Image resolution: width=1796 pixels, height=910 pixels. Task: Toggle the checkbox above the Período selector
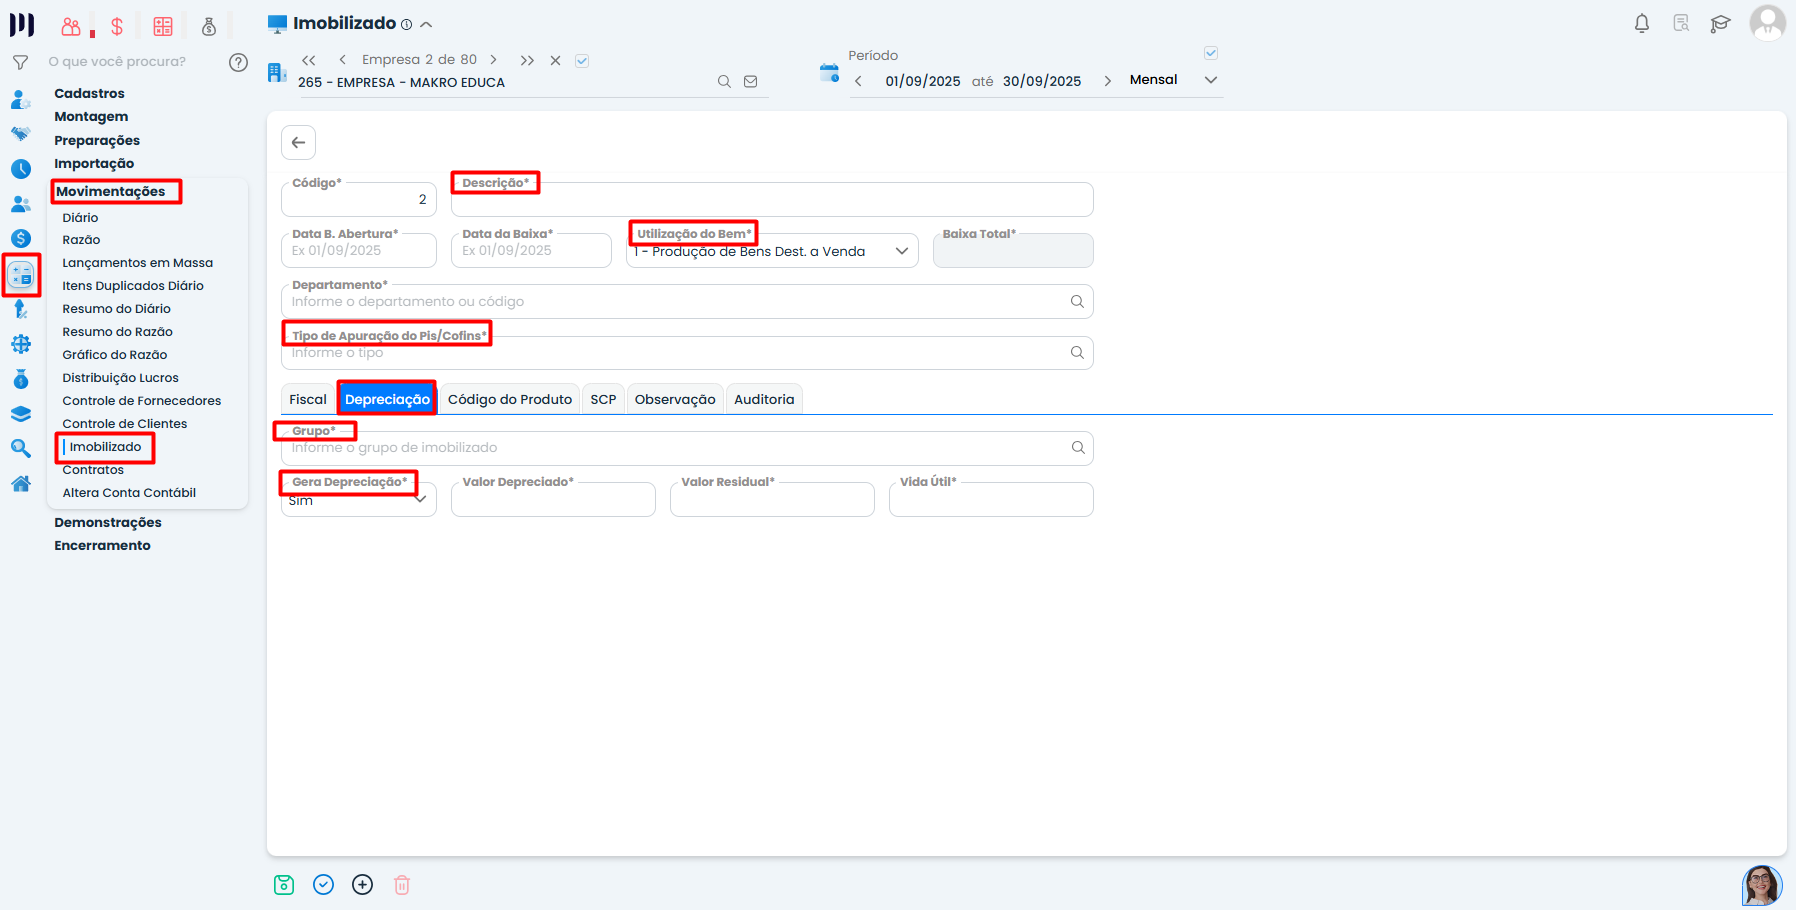point(1211,53)
